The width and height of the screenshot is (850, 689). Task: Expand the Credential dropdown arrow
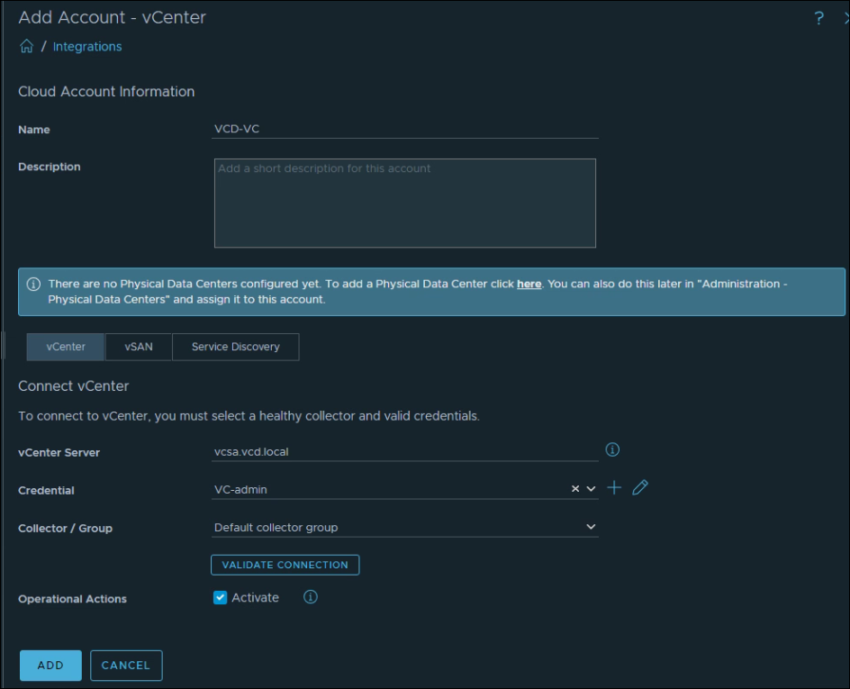(x=591, y=489)
